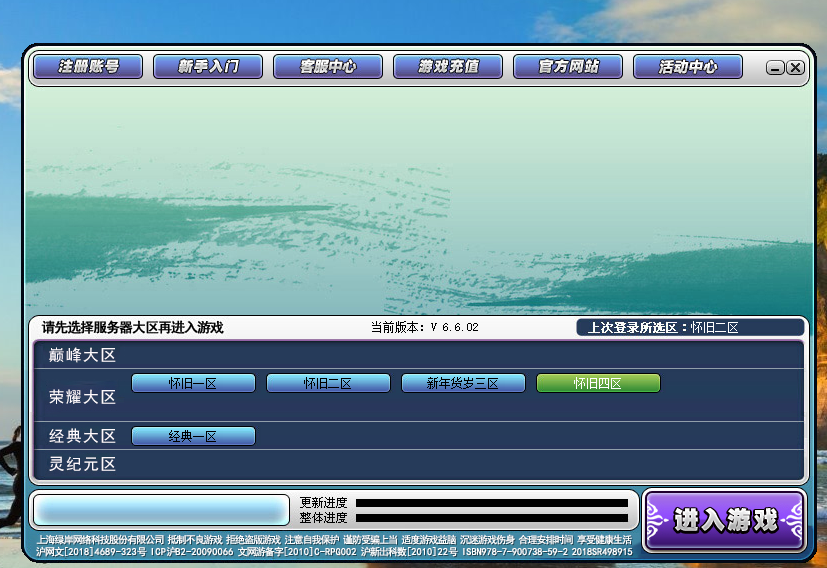Choose server 怀旧一区

pyautogui.click(x=193, y=383)
